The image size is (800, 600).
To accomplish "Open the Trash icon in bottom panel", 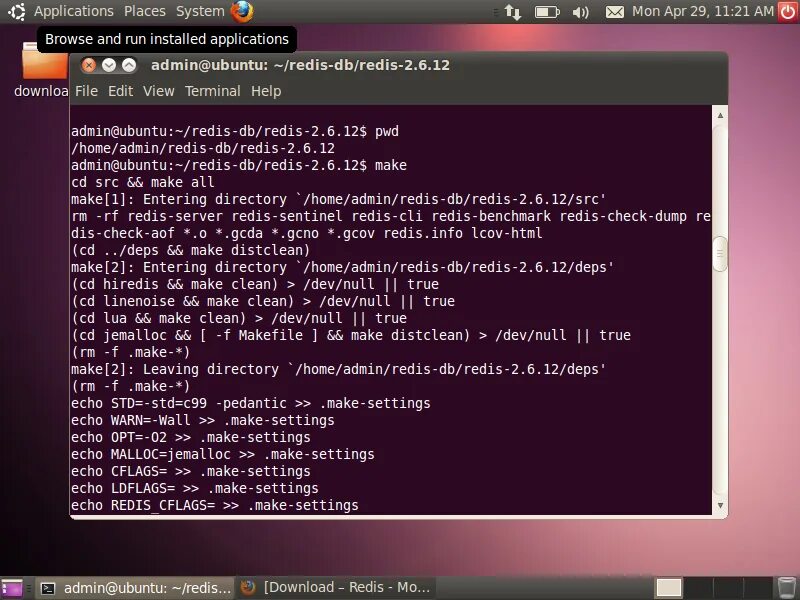I will point(787,588).
